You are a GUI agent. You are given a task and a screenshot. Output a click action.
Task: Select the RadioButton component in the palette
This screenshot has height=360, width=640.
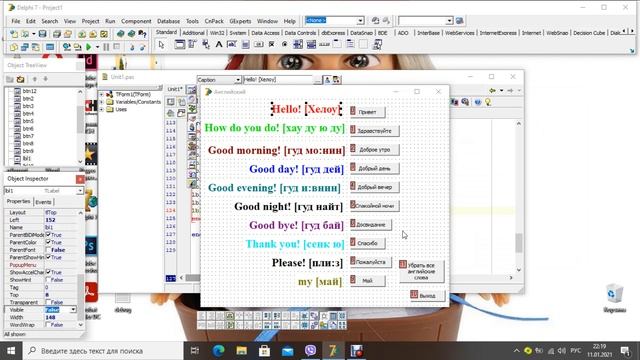284,44
